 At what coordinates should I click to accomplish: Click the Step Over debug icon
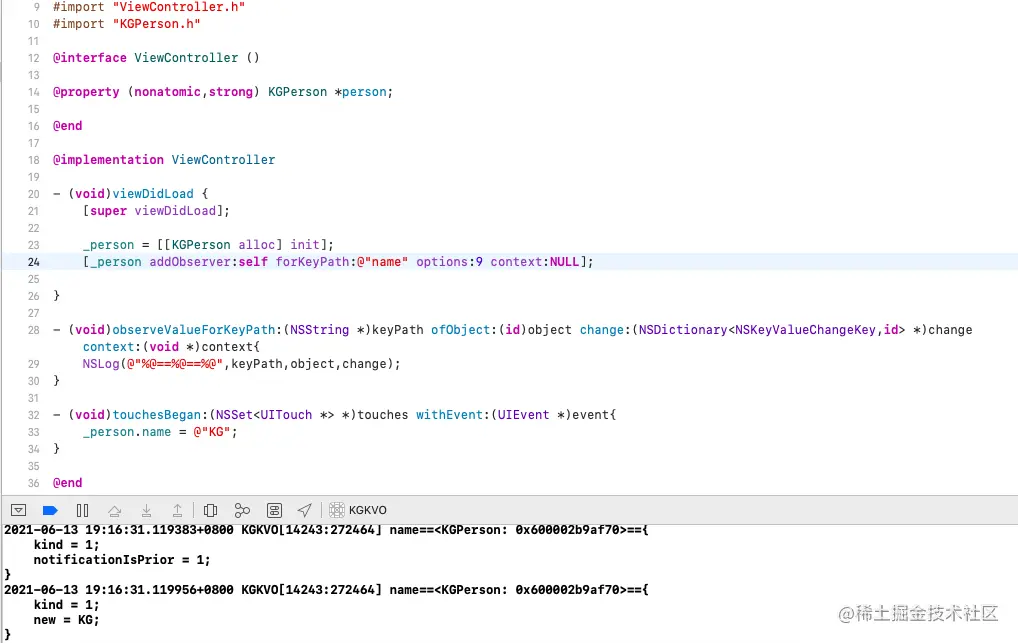click(114, 511)
